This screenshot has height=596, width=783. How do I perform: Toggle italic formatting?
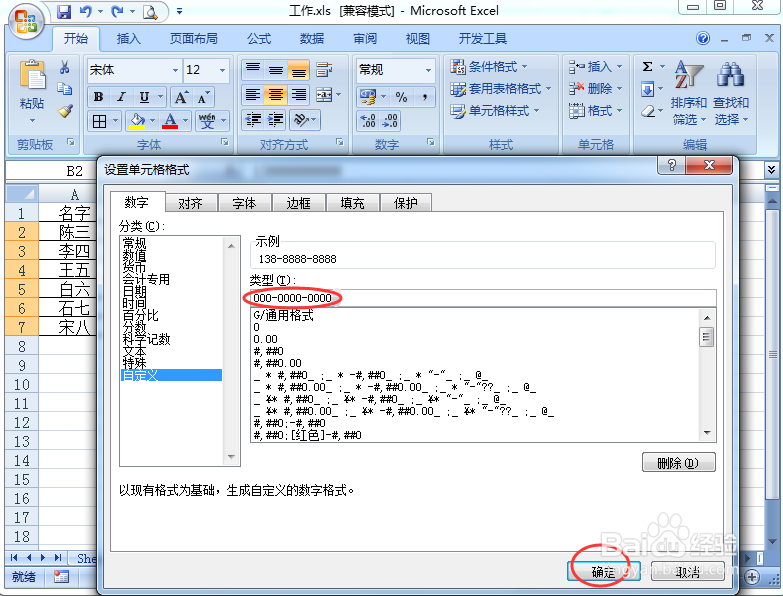121,97
